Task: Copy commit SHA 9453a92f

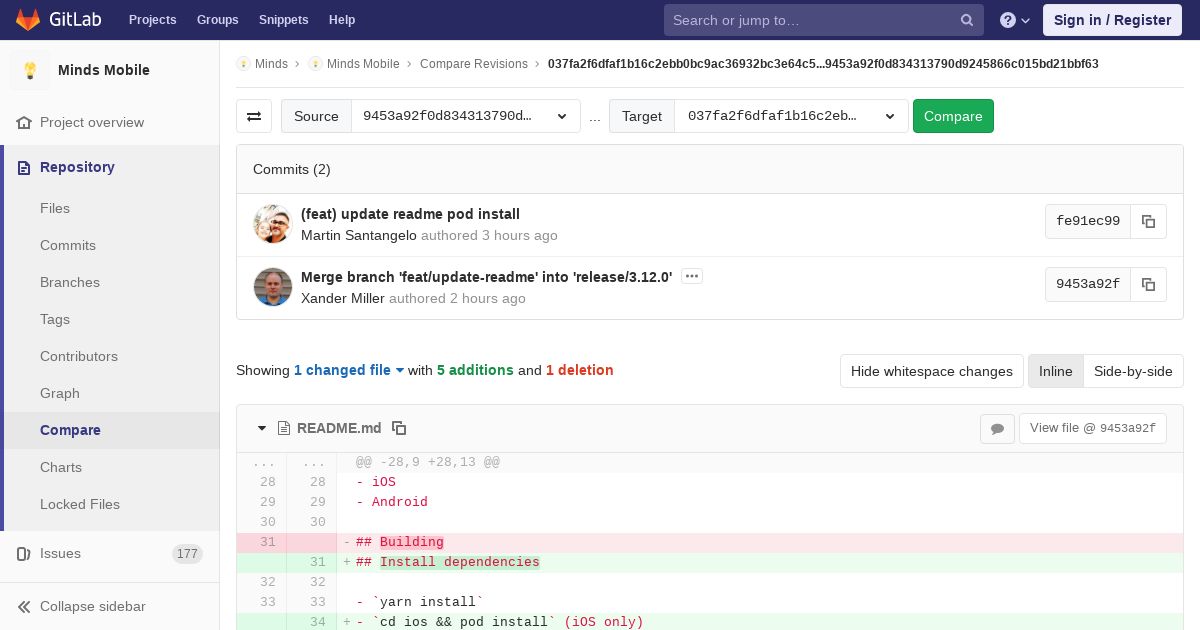Action: (1148, 285)
